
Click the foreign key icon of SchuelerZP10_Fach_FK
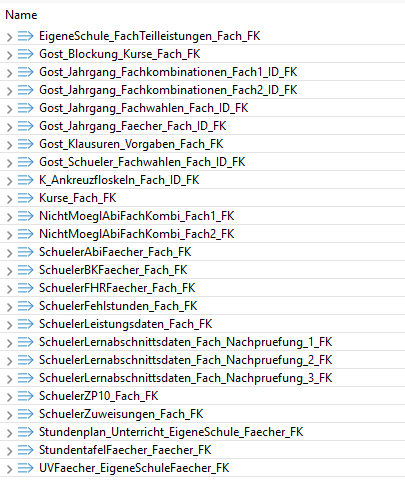[x=26, y=396]
